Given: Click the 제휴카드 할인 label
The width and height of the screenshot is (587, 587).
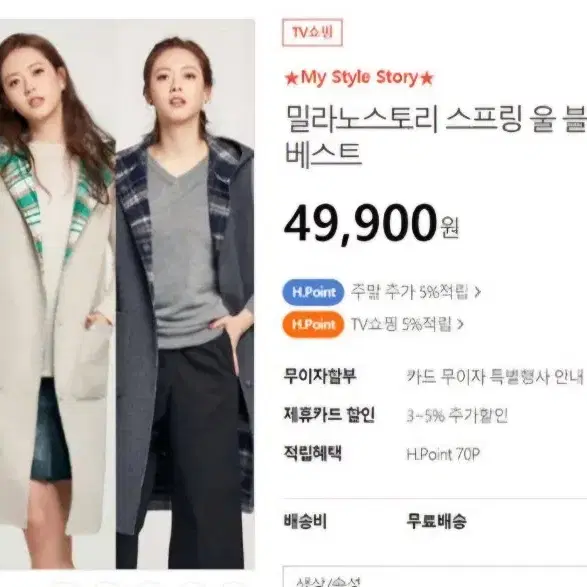Looking at the screenshot, I should [329, 414].
